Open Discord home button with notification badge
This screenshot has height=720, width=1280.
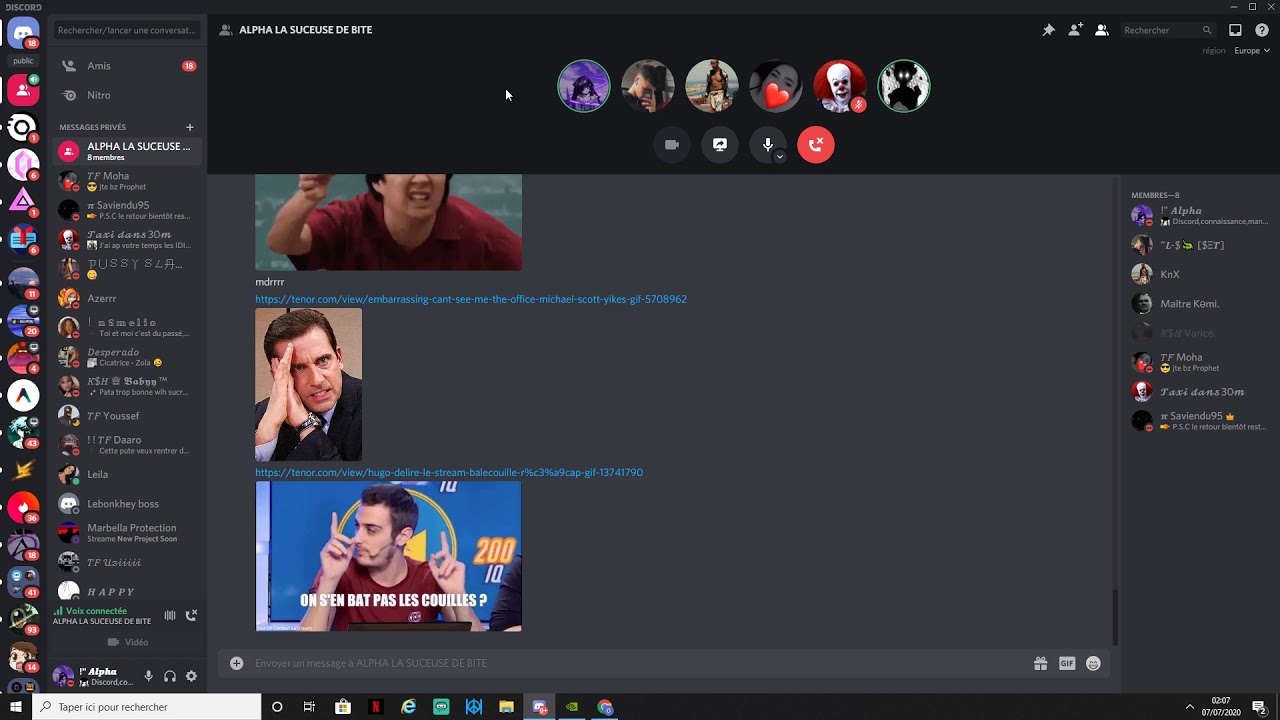click(22, 33)
